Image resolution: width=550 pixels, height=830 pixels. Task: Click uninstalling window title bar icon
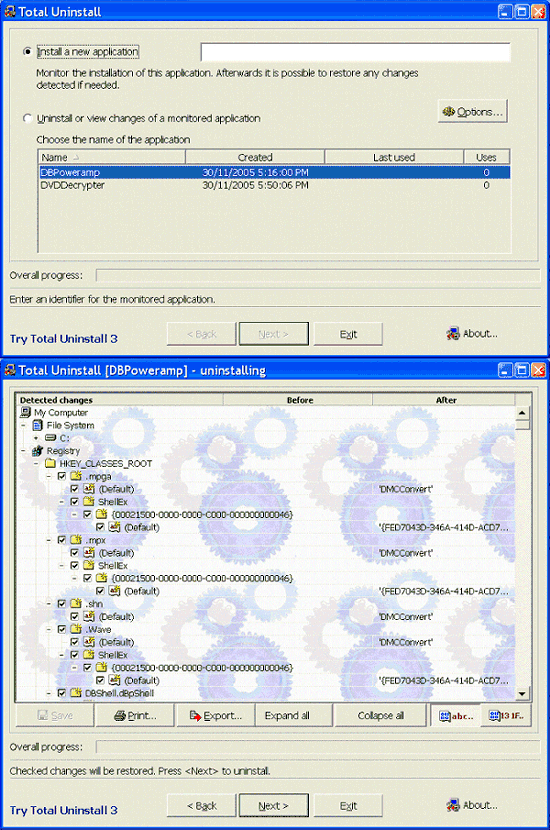tap(10, 370)
